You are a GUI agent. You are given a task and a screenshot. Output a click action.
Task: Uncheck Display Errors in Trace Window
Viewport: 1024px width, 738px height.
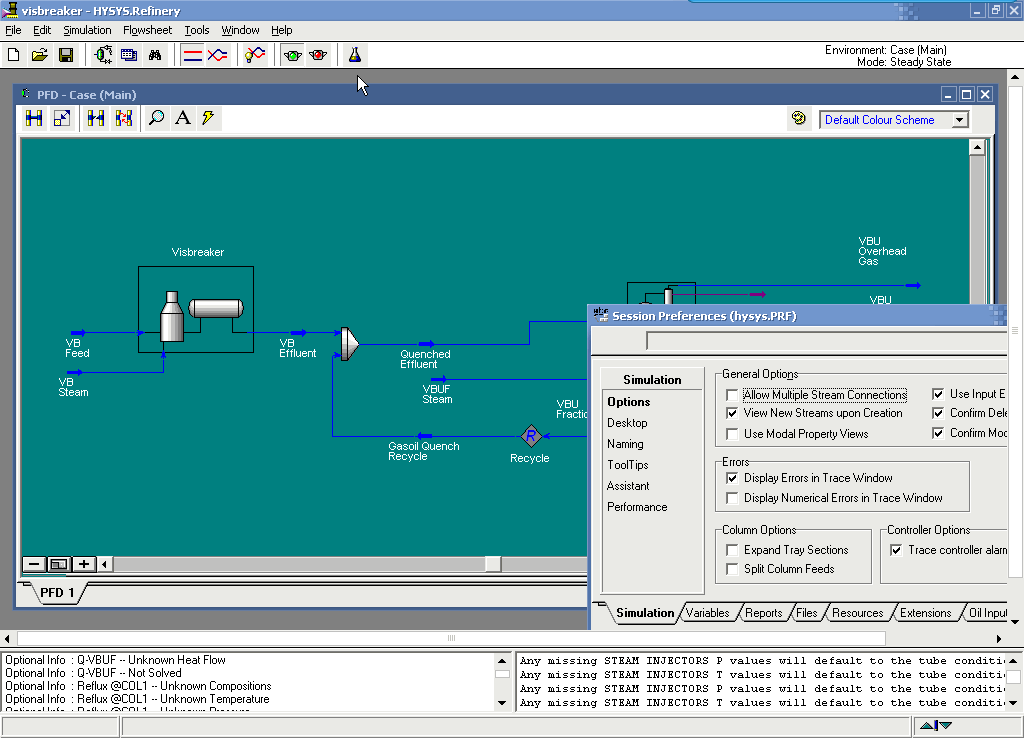[x=732, y=478]
